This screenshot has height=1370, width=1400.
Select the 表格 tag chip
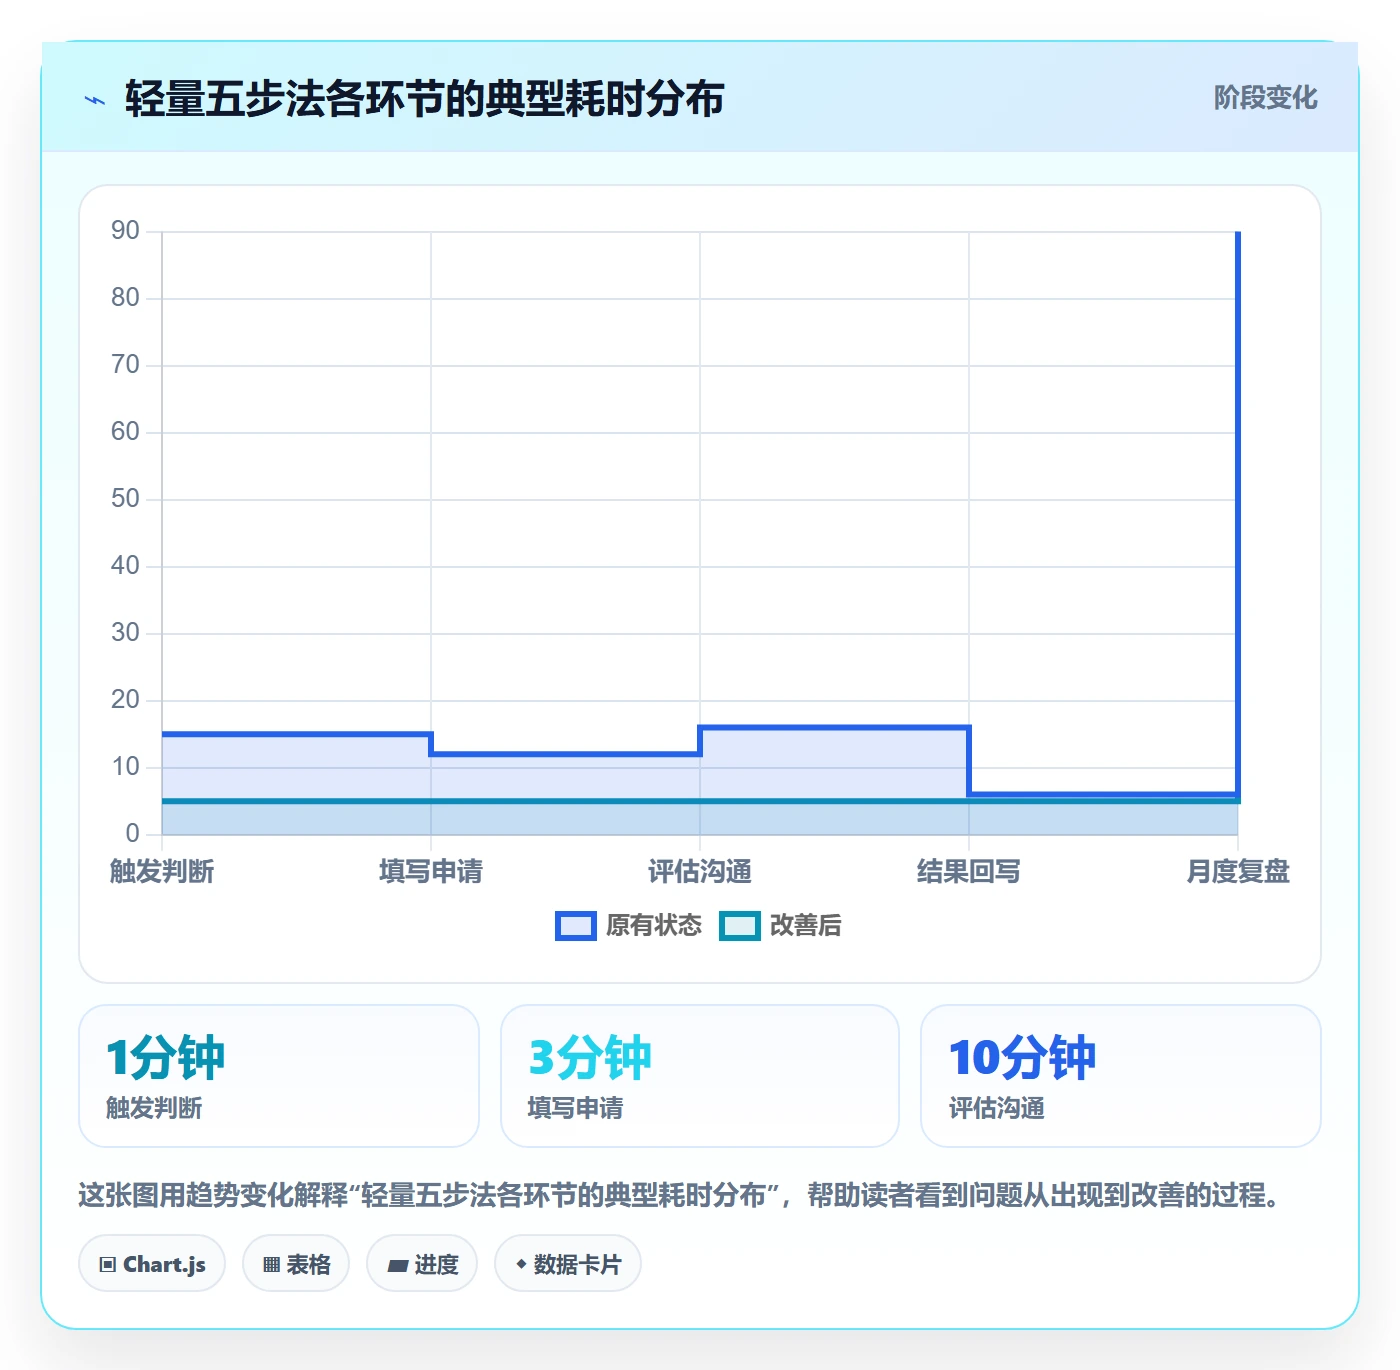(296, 1264)
